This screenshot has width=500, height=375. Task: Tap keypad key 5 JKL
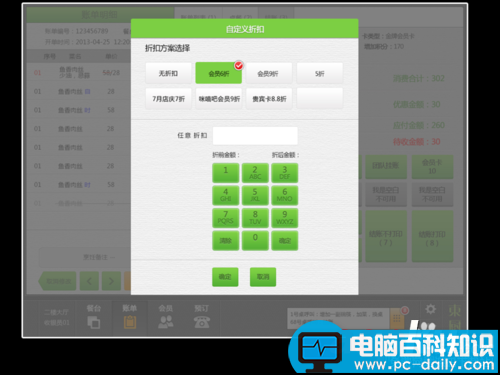255,195
